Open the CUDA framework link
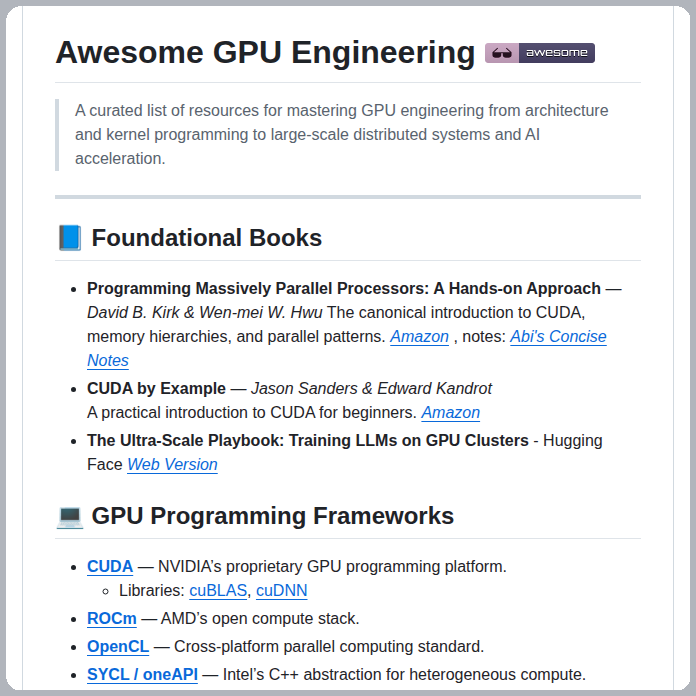Viewport: 696px width, 696px height. pyautogui.click(x=110, y=566)
